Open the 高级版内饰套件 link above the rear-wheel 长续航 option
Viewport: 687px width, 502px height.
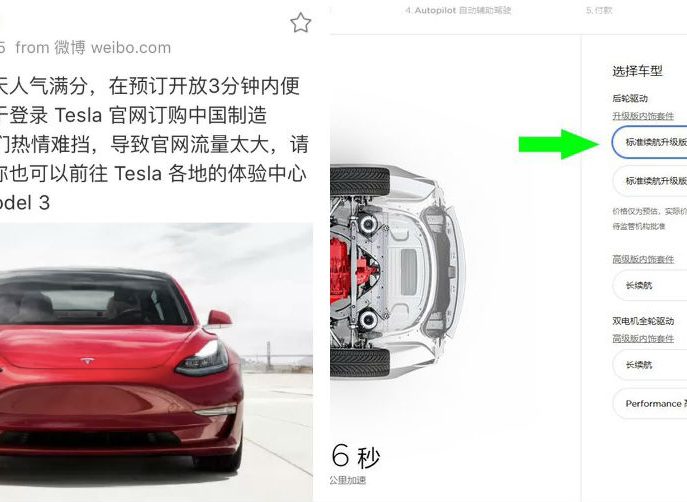point(643,259)
